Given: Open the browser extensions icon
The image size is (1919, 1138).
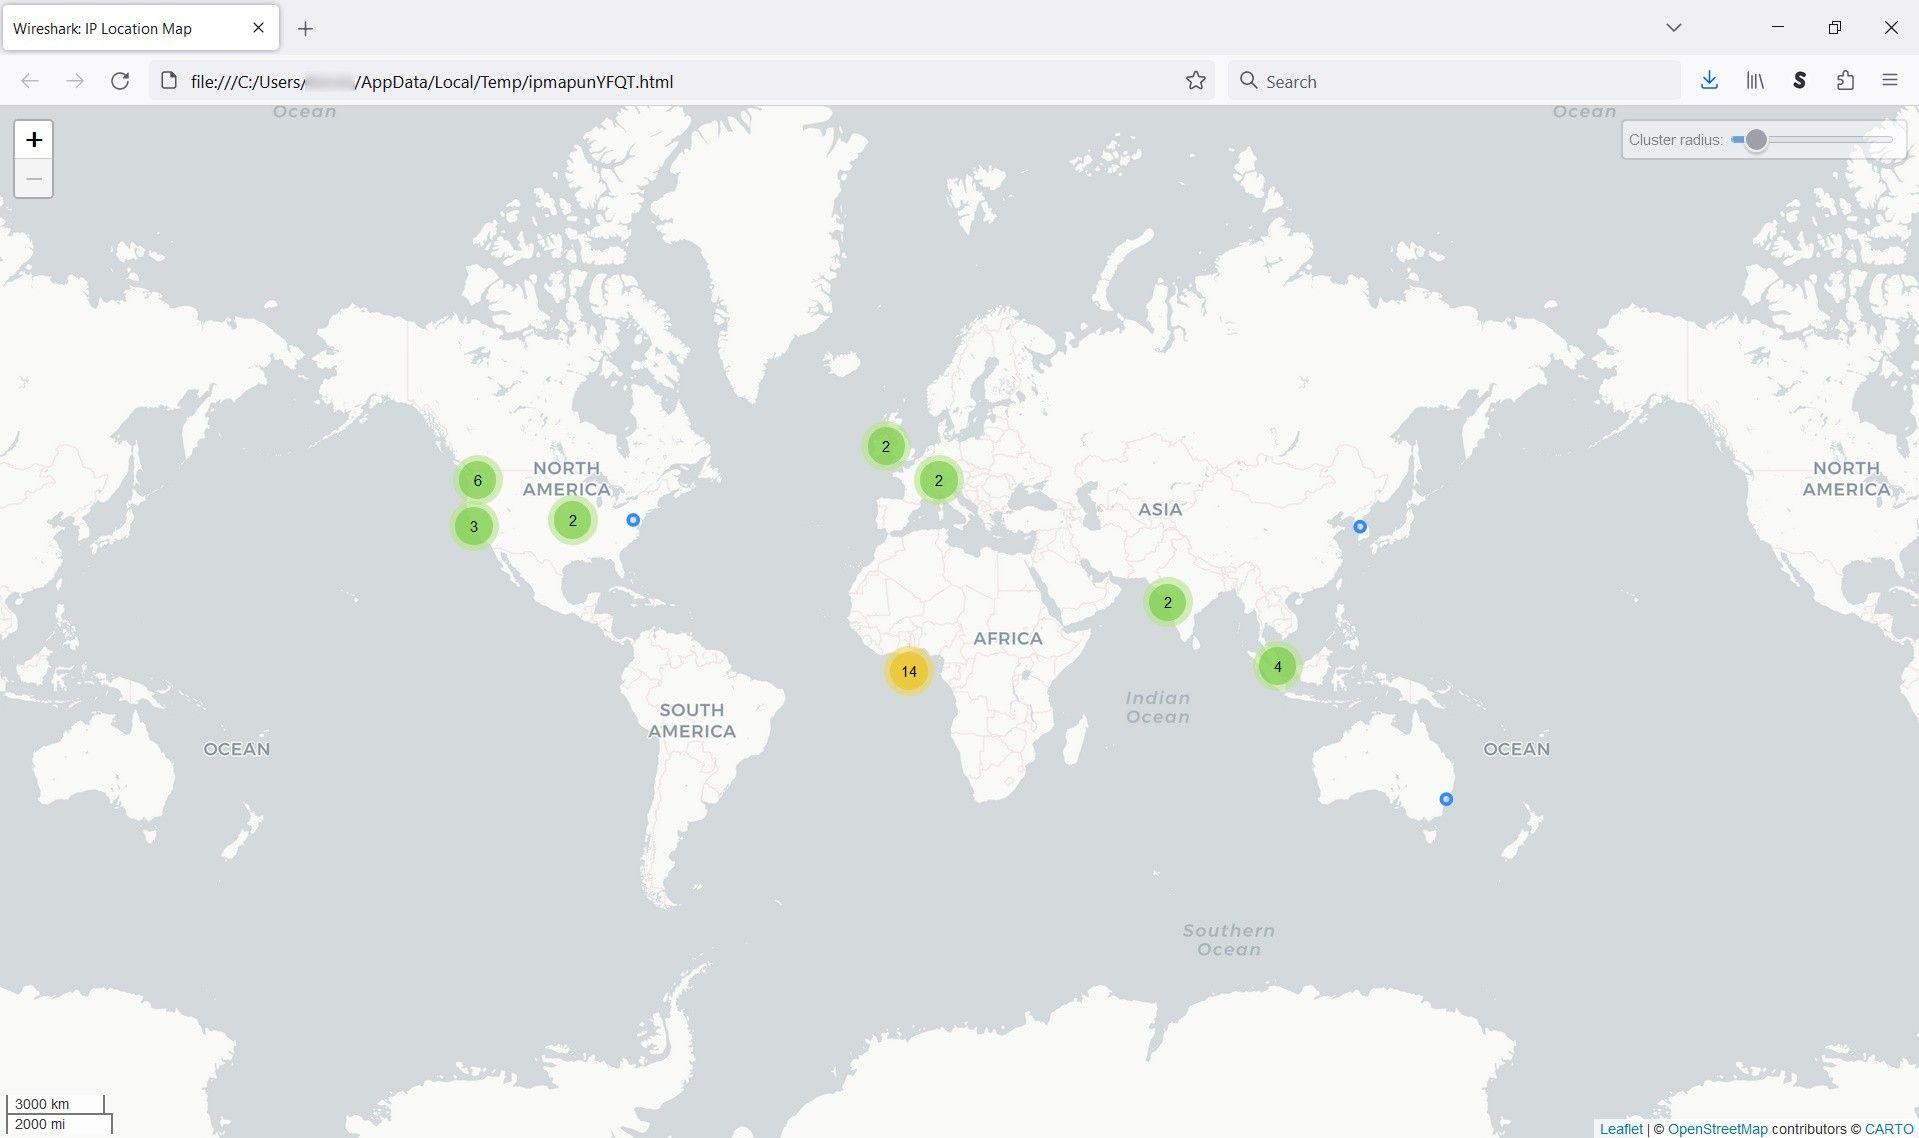Looking at the screenshot, I should tap(1845, 81).
